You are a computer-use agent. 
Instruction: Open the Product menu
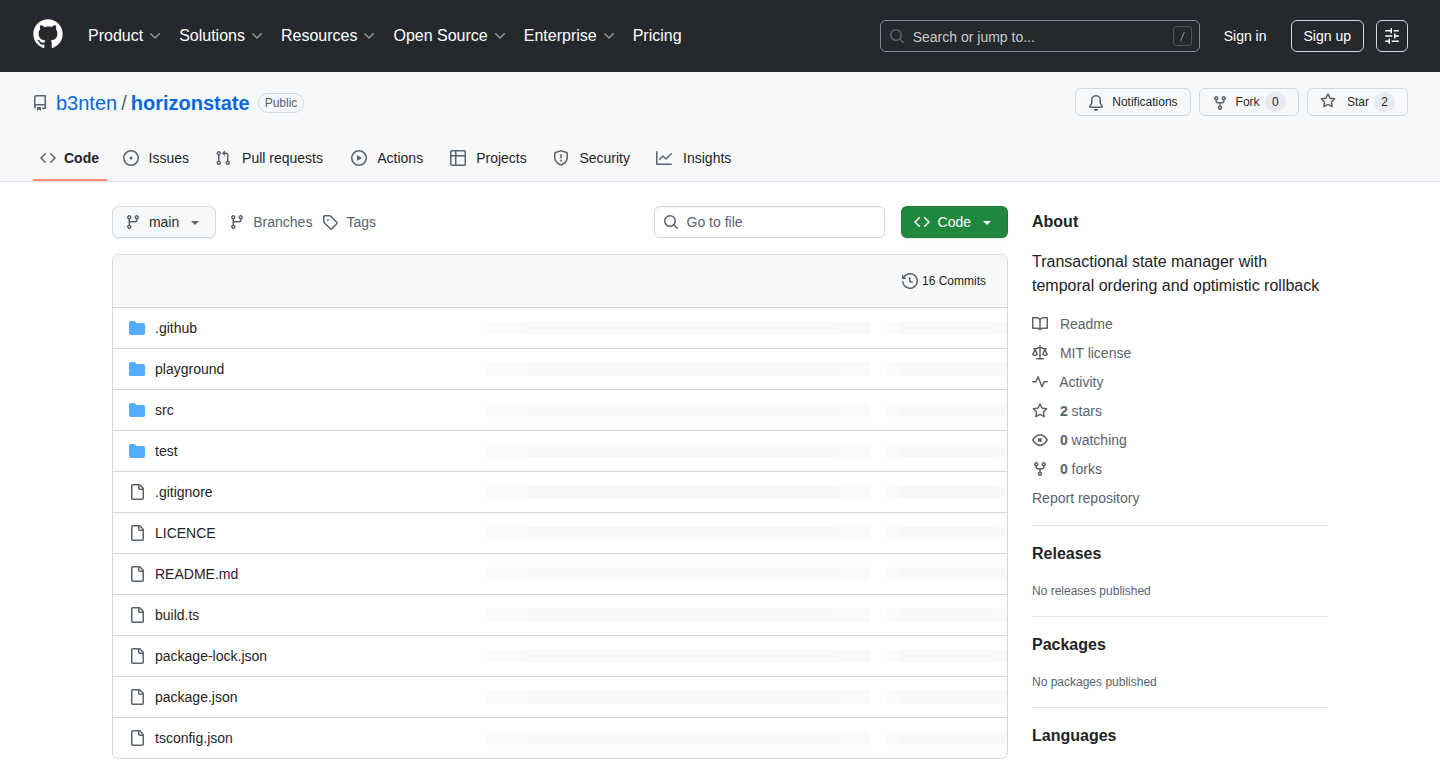[124, 36]
